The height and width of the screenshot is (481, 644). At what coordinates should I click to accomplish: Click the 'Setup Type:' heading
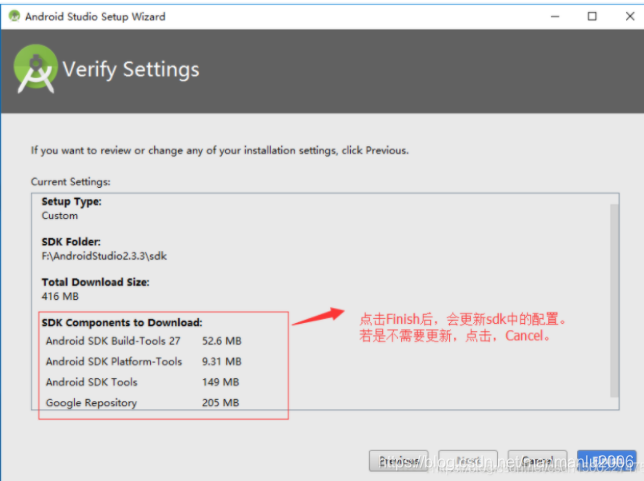pyautogui.click(x=71, y=201)
